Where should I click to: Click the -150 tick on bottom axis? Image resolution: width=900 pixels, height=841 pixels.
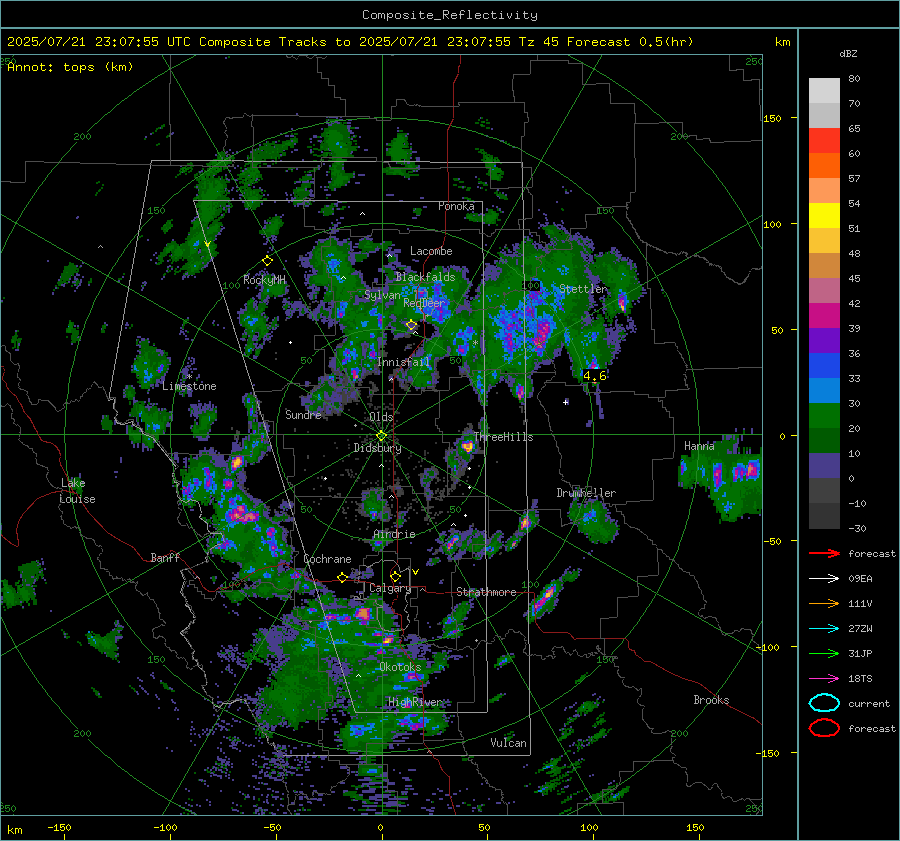point(59,828)
